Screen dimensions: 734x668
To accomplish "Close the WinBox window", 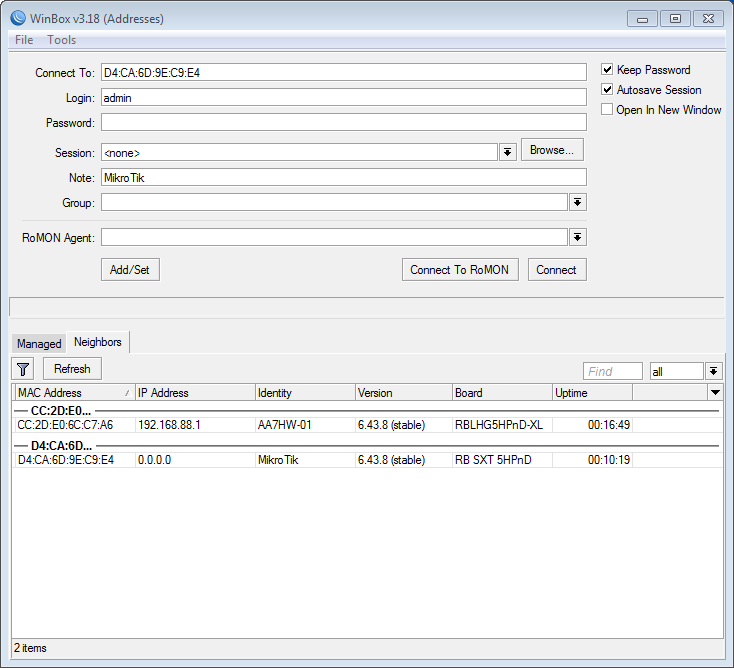I will point(708,19).
